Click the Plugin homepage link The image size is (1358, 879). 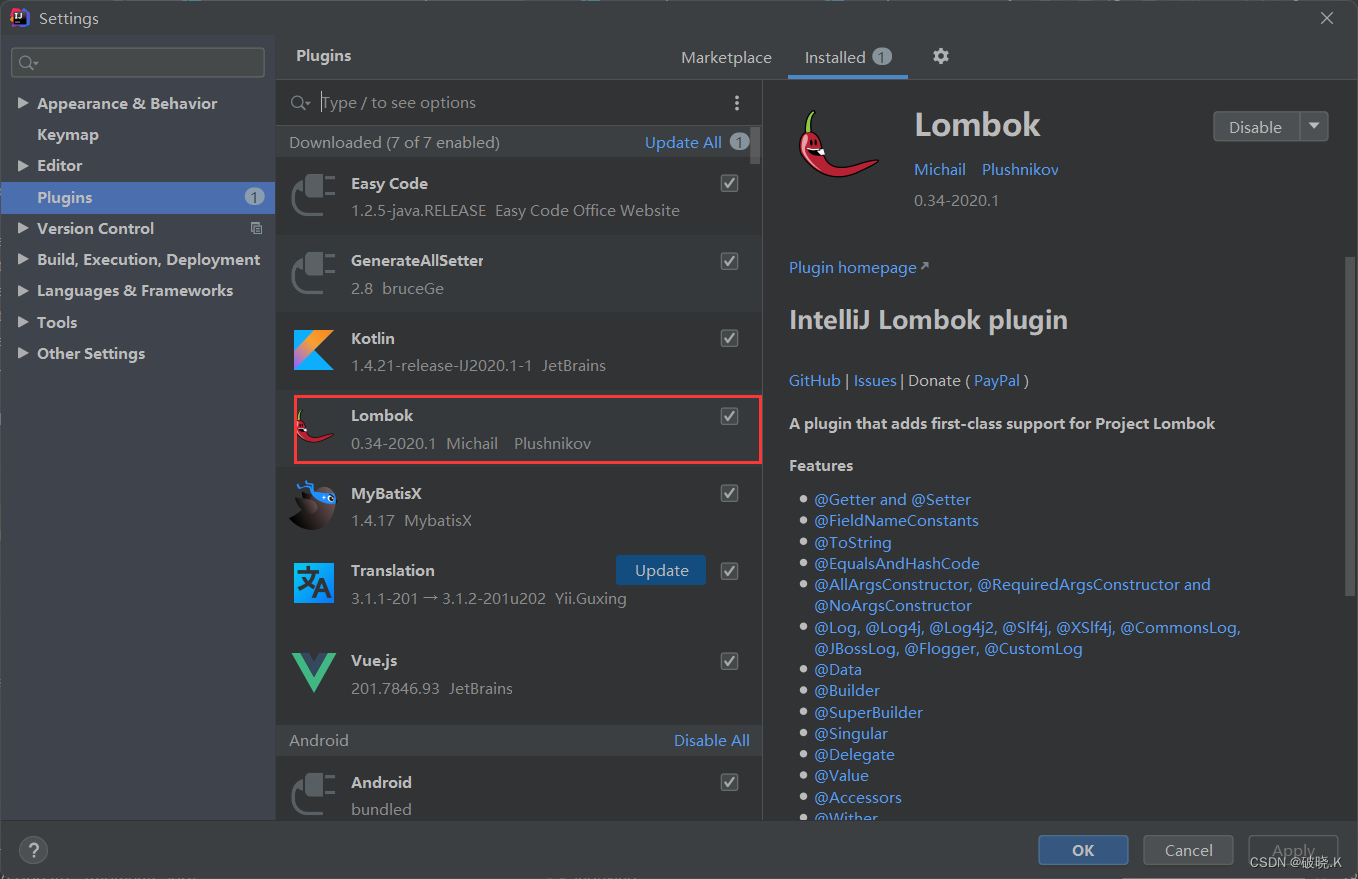[x=852, y=267]
